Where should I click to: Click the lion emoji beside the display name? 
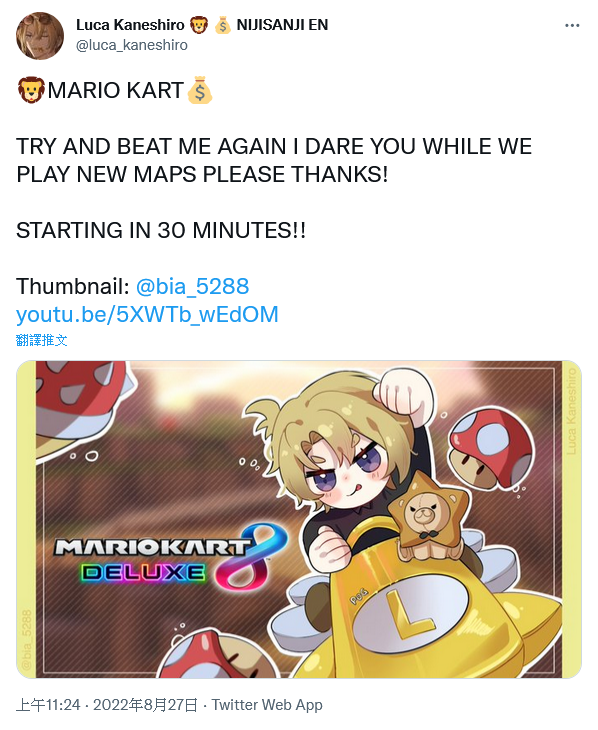pyautogui.click(x=198, y=25)
